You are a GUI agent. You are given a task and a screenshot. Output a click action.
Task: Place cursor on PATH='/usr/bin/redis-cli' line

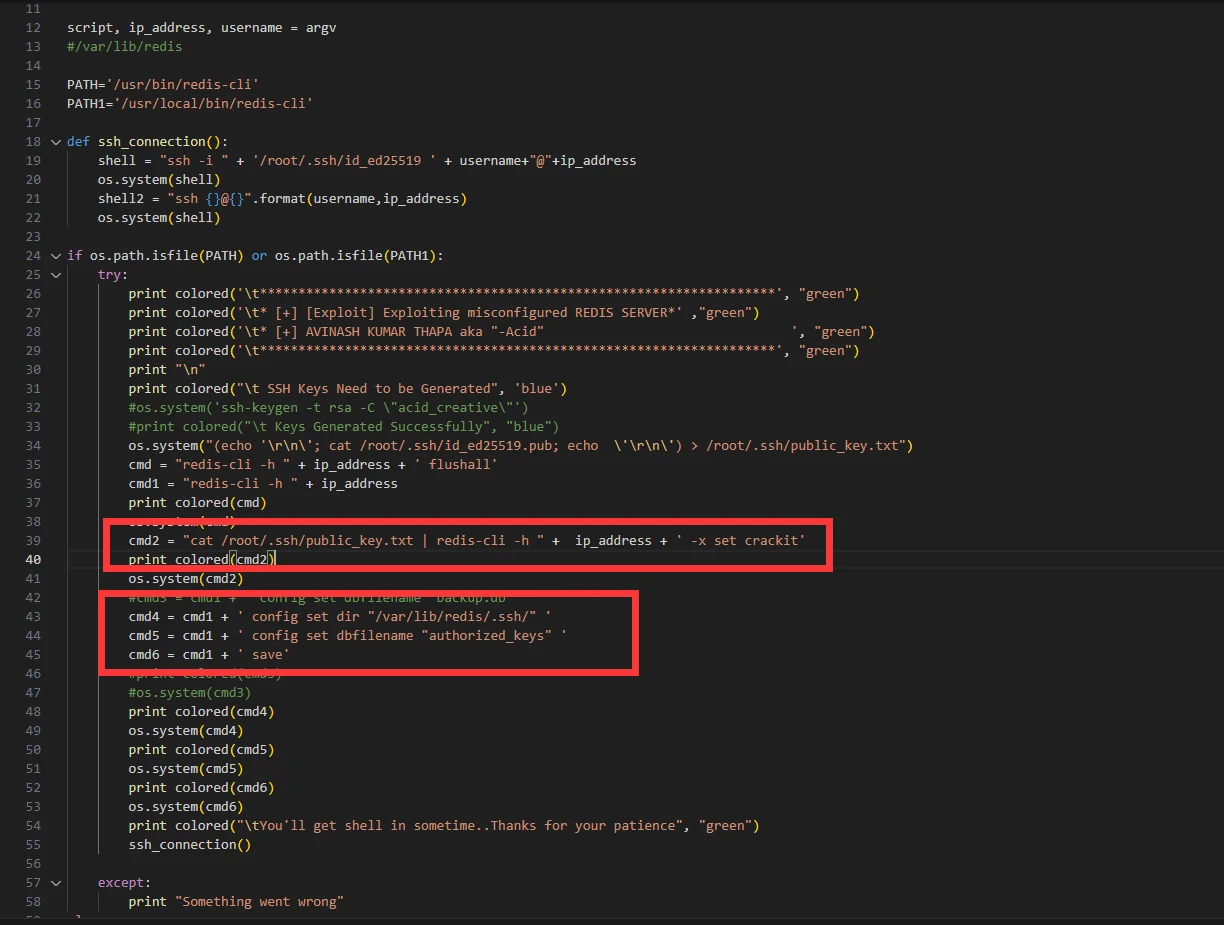click(163, 84)
